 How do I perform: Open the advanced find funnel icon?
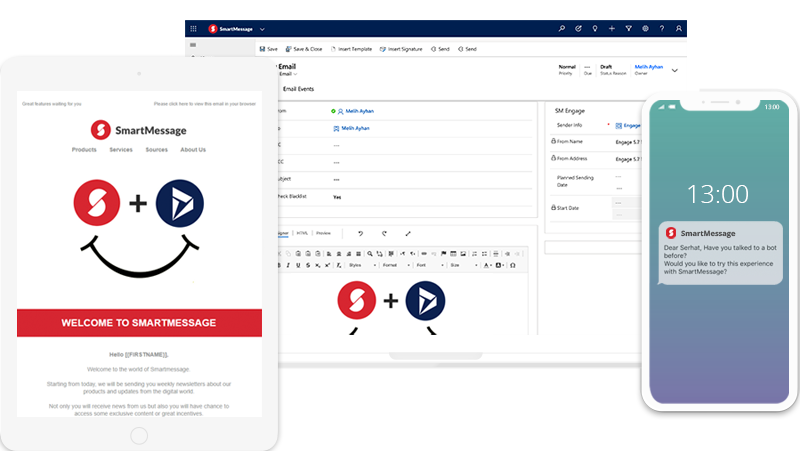[x=629, y=29]
